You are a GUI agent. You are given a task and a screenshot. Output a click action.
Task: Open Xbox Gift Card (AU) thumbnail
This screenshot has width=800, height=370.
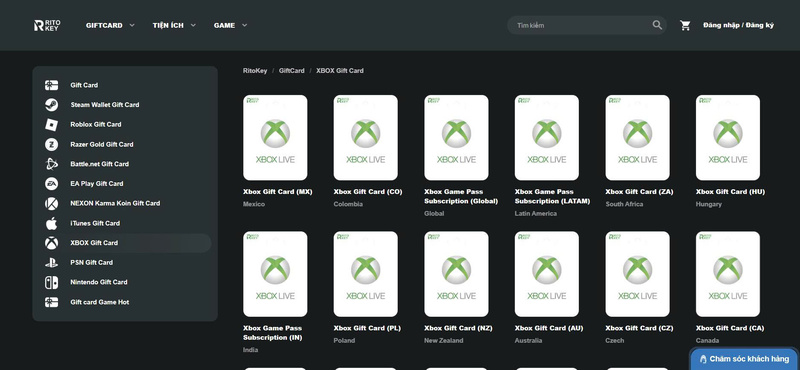546,274
